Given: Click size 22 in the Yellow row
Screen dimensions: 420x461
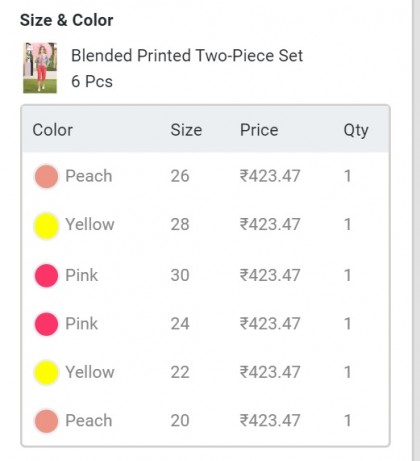Looking at the screenshot, I should (180, 372).
